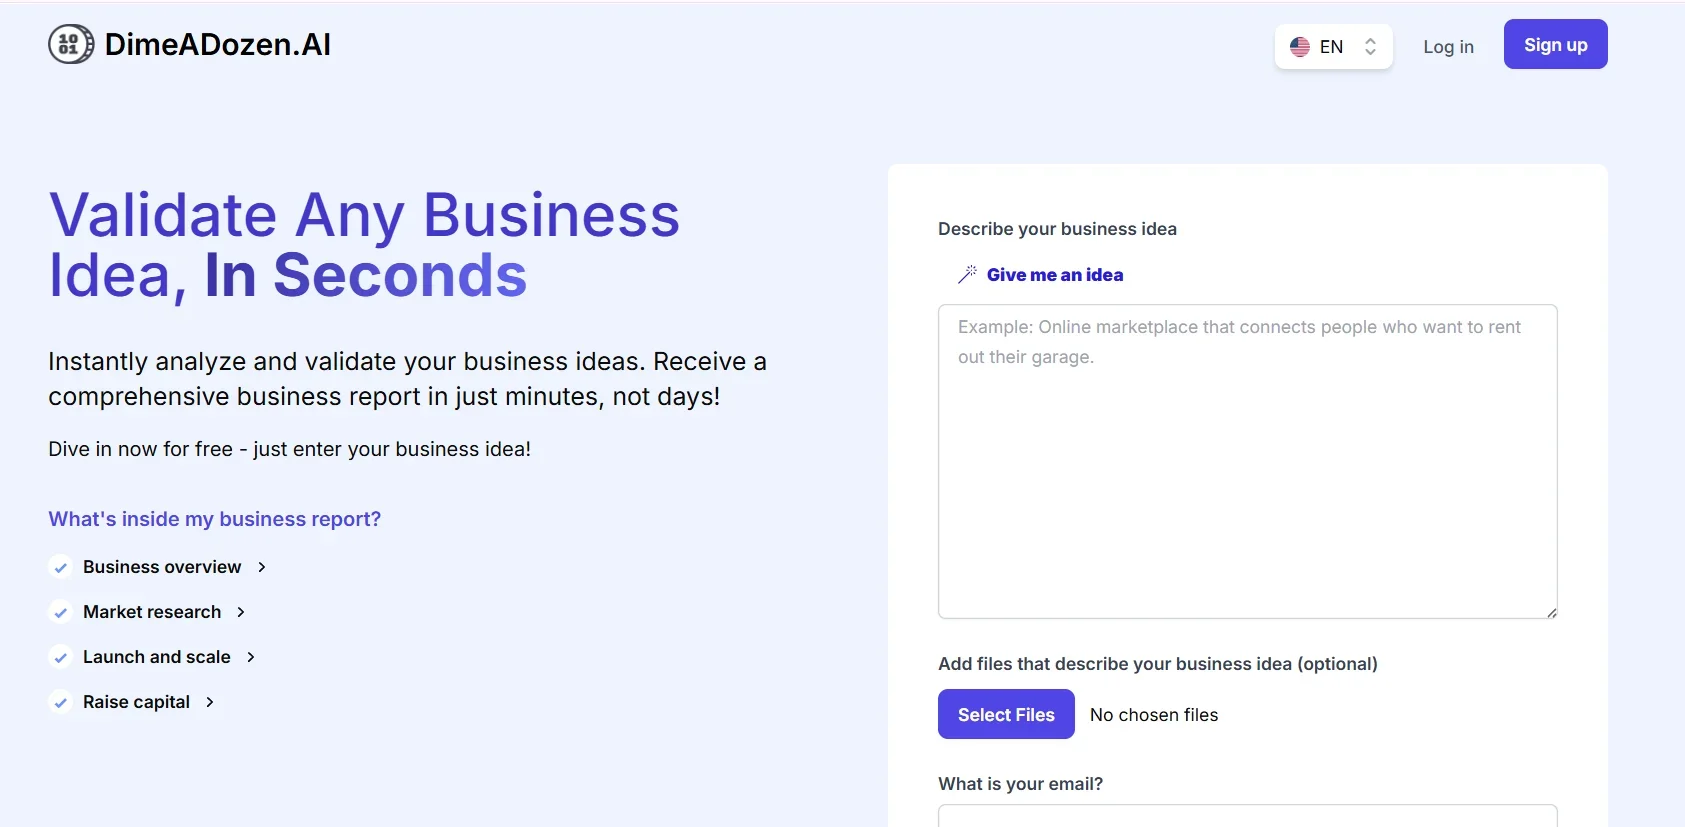Screen dimensions: 1685x827
Task: Expand the Market research chevron
Action: 241,612
